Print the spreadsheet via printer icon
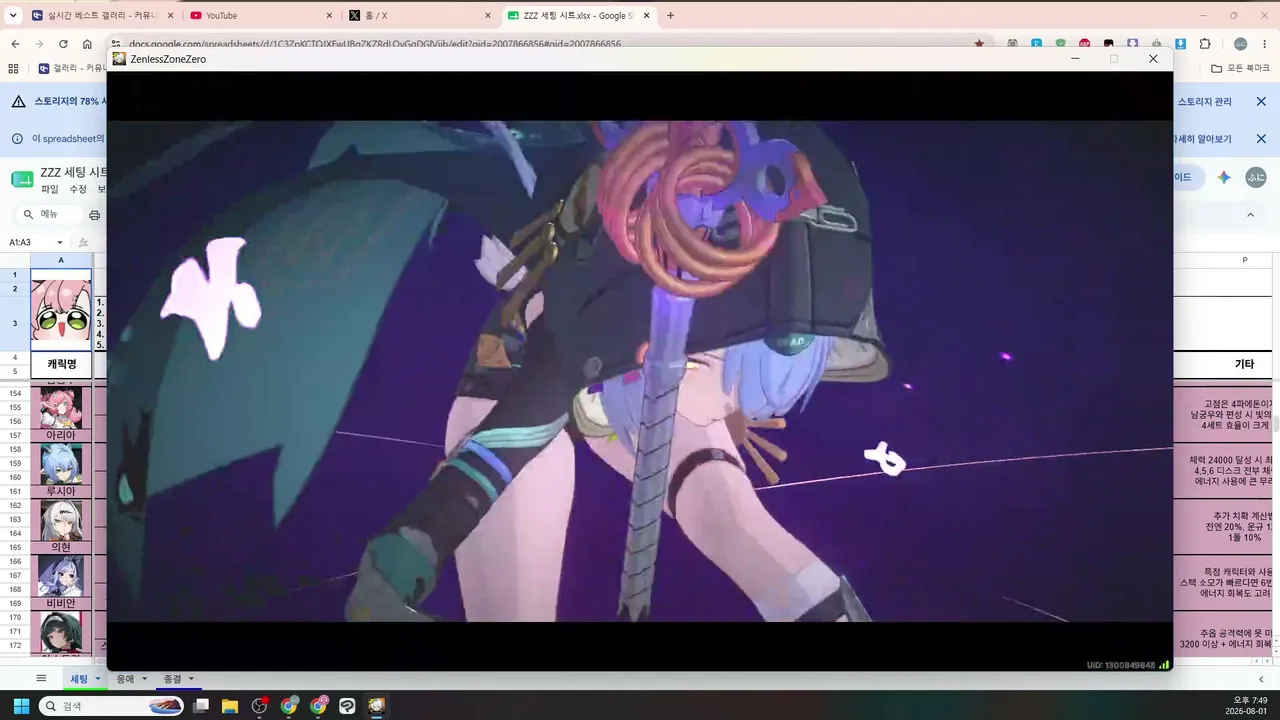 (x=95, y=215)
